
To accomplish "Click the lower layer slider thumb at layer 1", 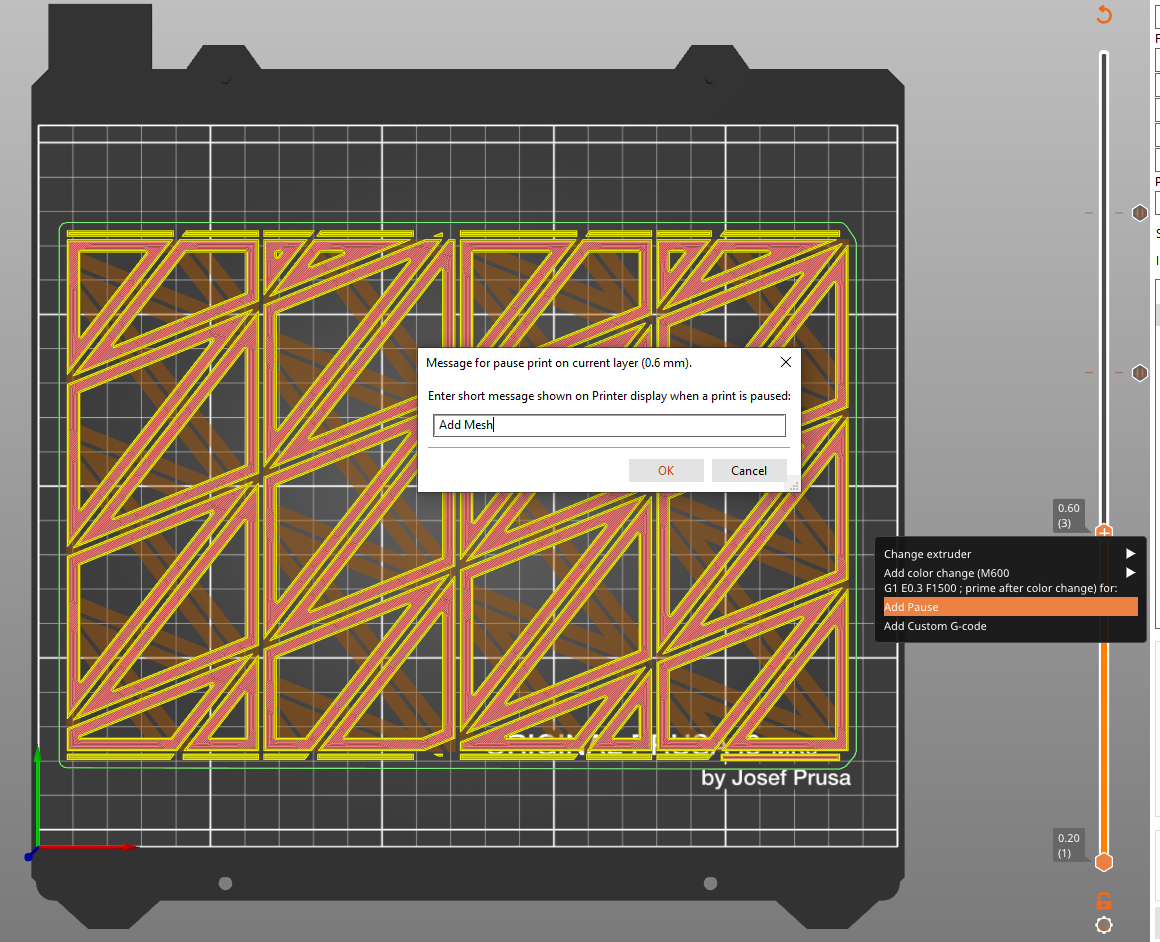I will (1103, 861).
